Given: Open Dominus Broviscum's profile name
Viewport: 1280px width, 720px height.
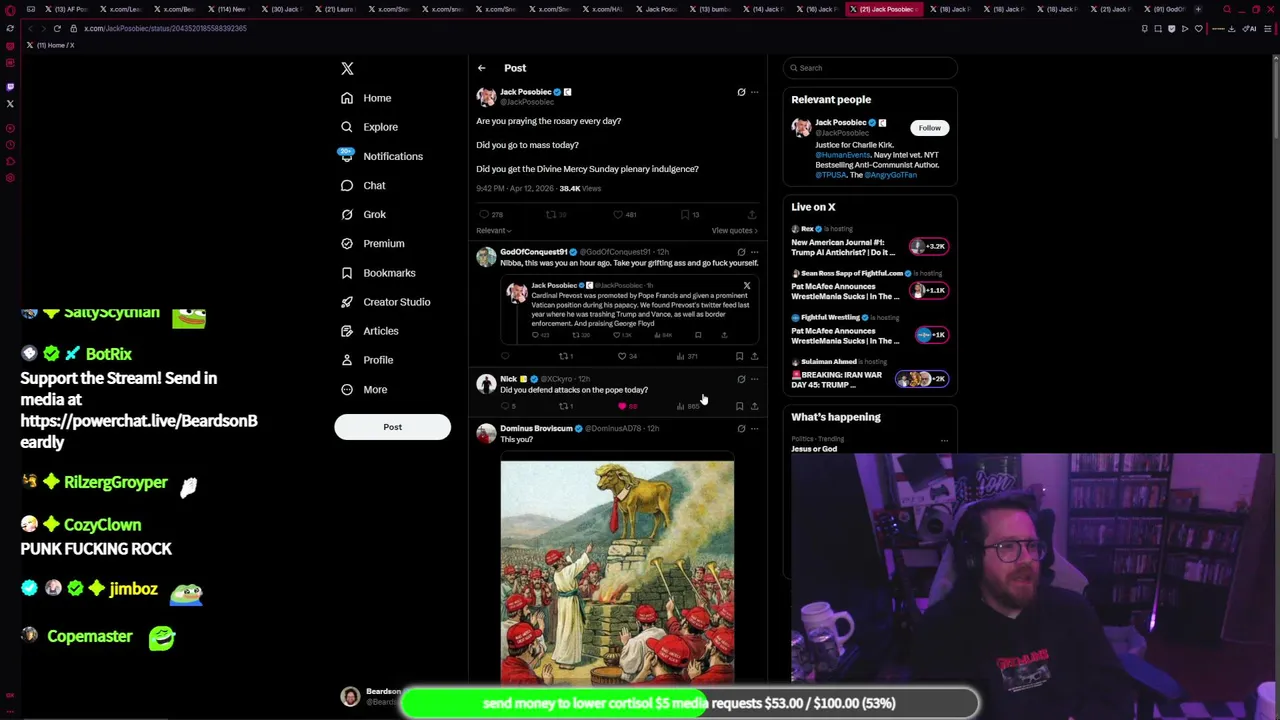Looking at the screenshot, I should pyautogui.click(x=536, y=429).
